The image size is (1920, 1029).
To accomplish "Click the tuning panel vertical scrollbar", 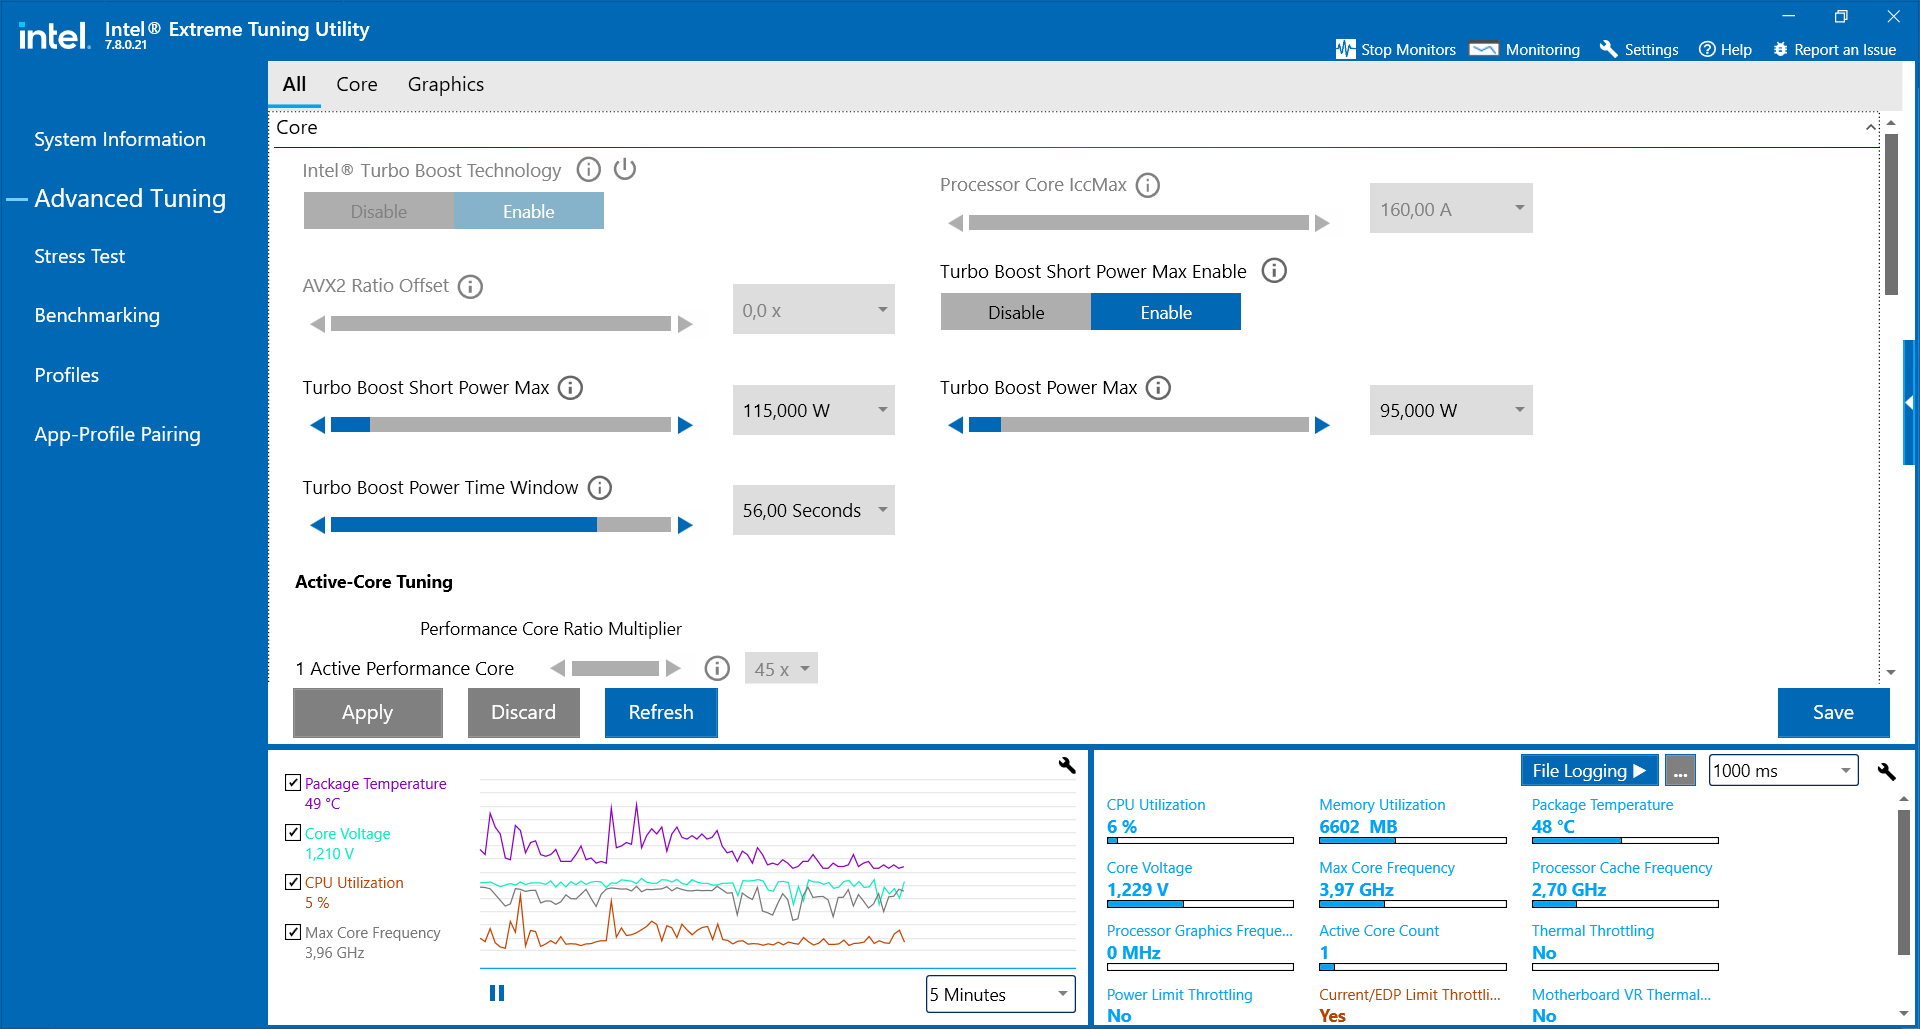I will coord(1891,214).
